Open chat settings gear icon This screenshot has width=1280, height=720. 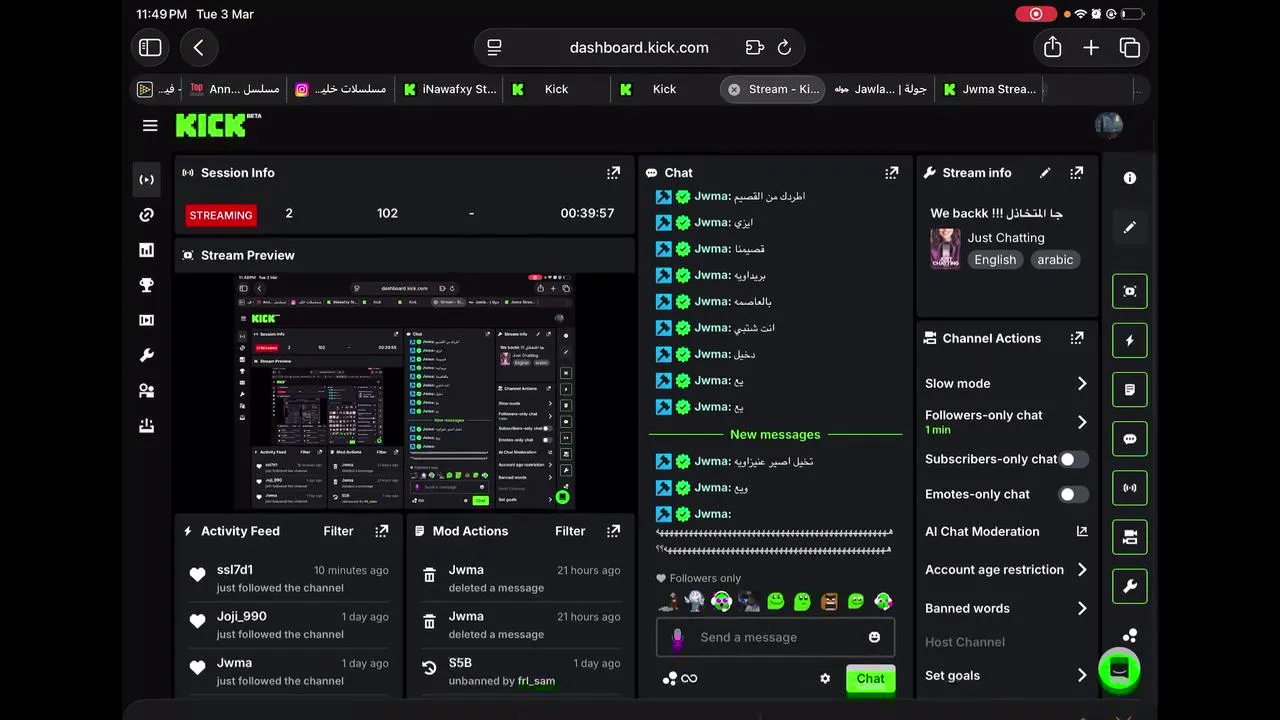[x=825, y=678]
